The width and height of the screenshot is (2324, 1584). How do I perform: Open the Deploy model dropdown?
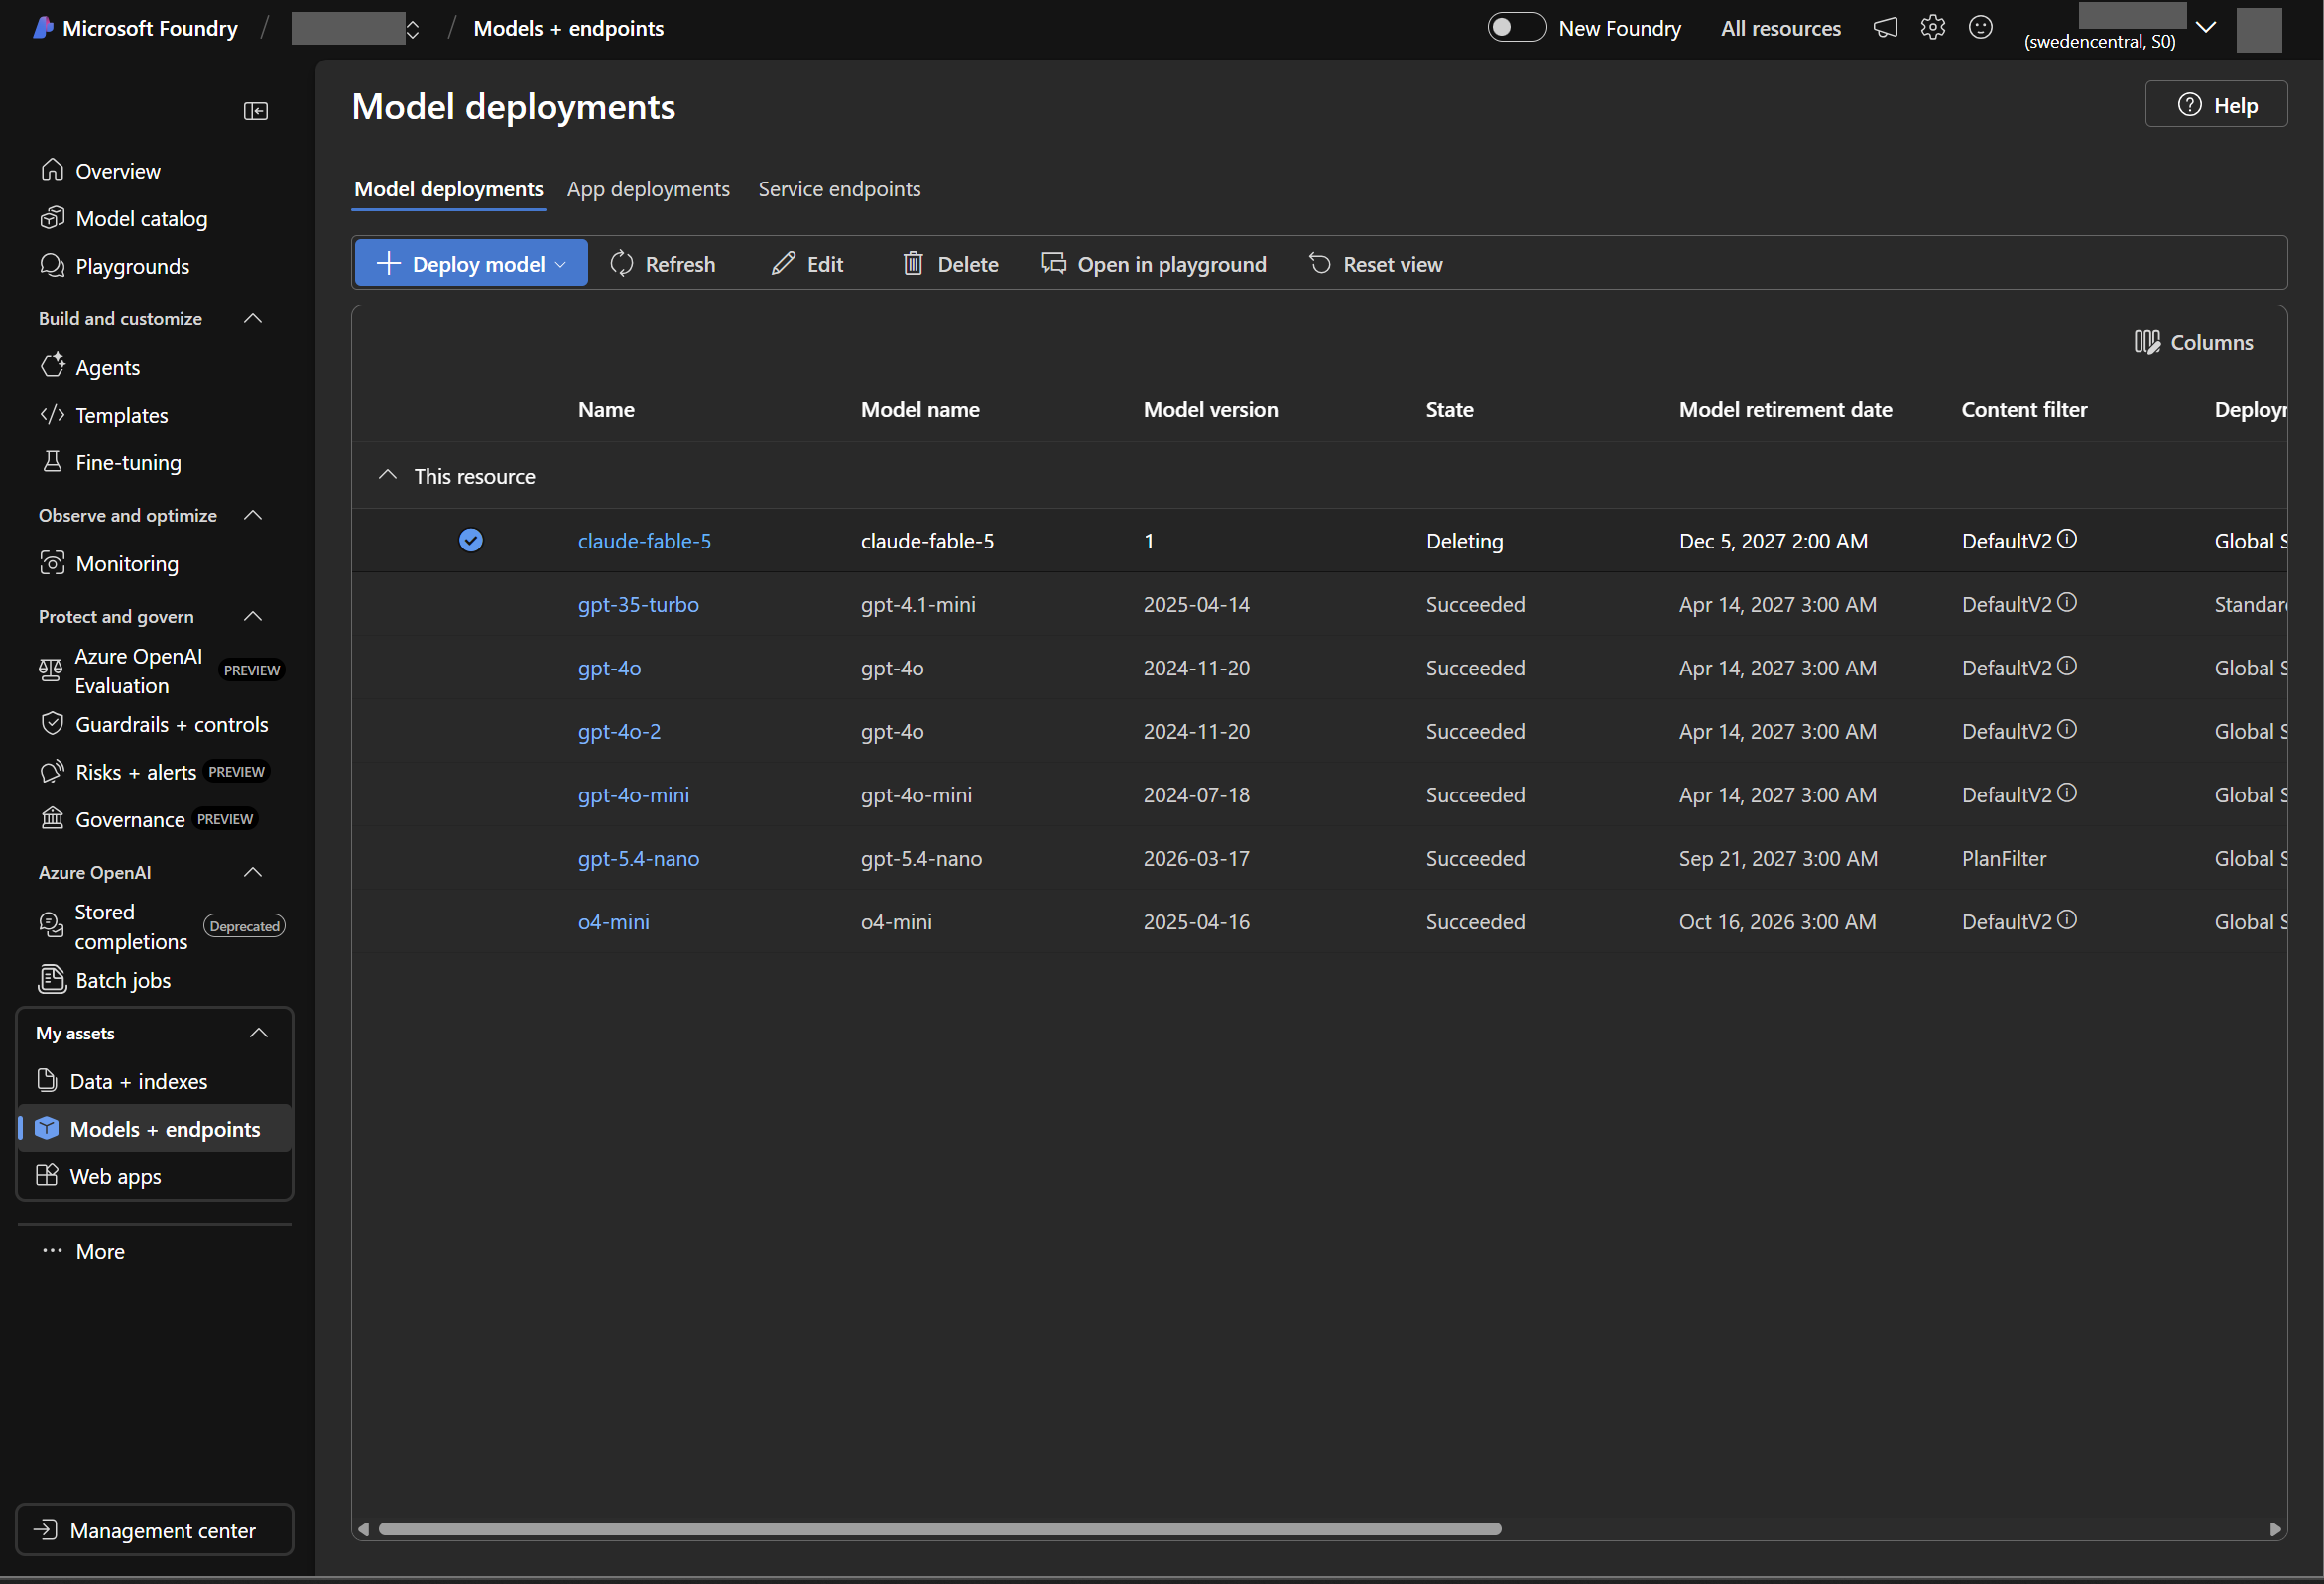pyautogui.click(x=471, y=263)
